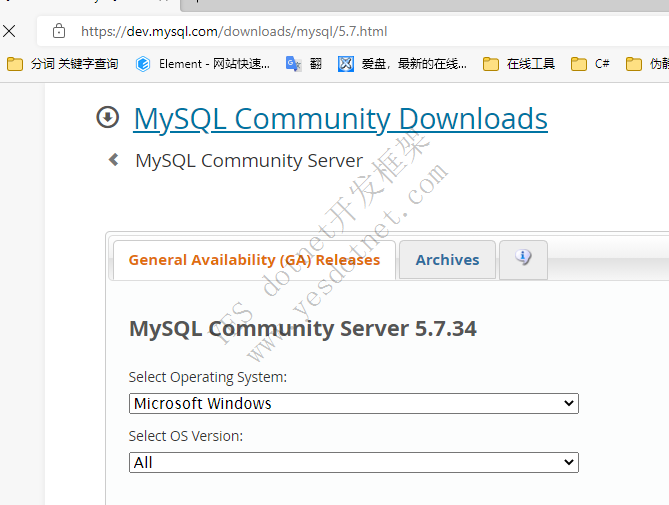The height and width of the screenshot is (505, 669).
Task: Switch to General Availability (GA) Releases tab
Action: pyautogui.click(x=254, y=260)
